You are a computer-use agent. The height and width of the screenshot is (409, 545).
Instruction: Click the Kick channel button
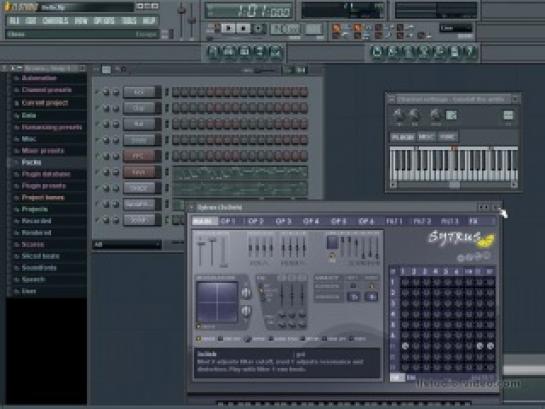click(x=139, y=92)
